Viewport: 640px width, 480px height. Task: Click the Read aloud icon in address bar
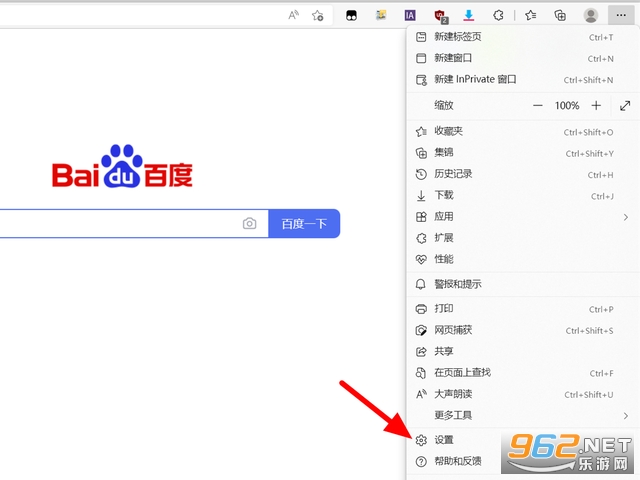tap(293, 16)
